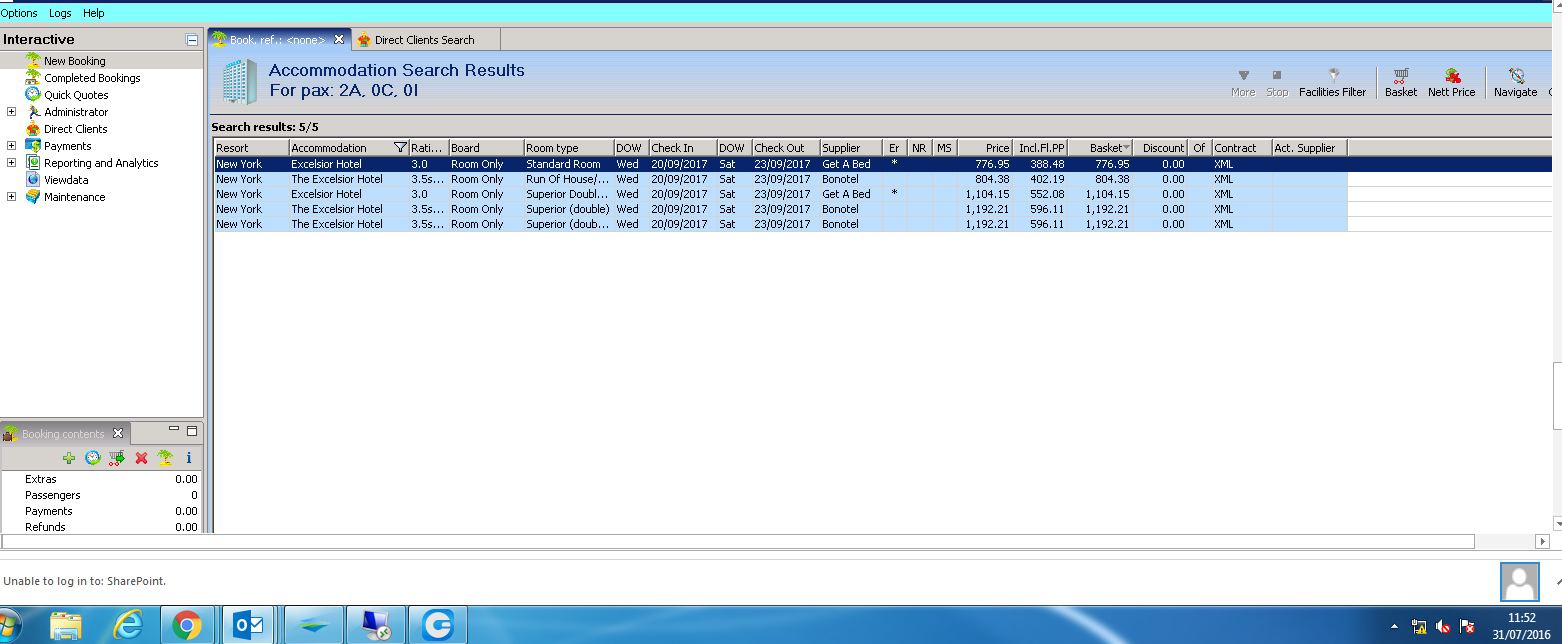Open Windows Explorer from taskbar

pos(66,626)
